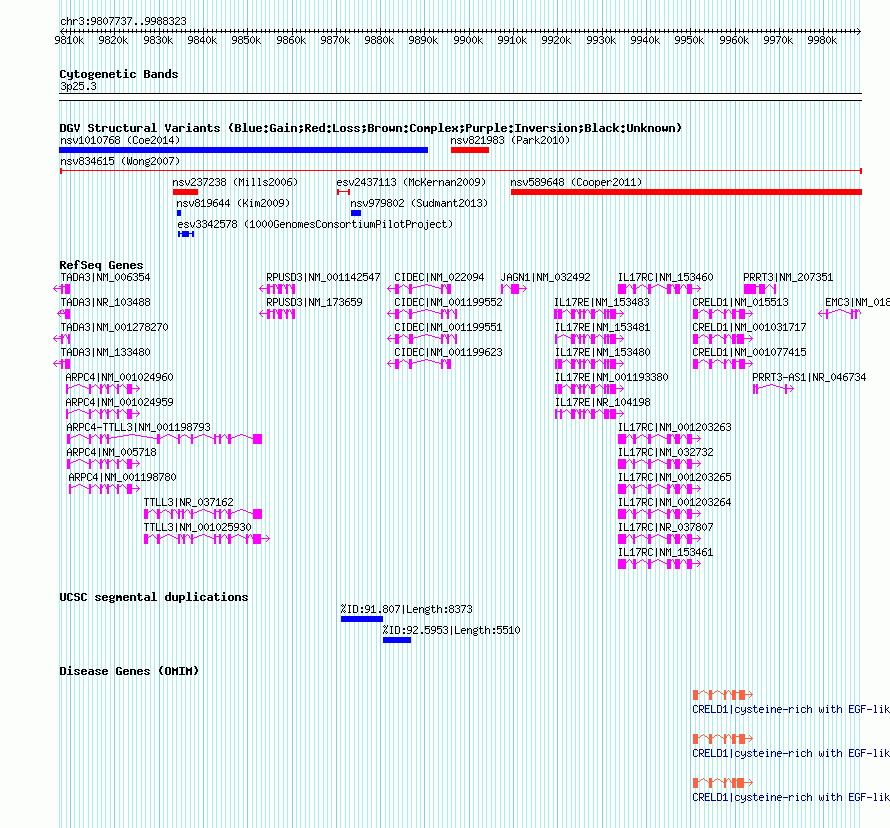Open the DGV Structural Variants track title
890x828 pixels.
tap(371, 128)
